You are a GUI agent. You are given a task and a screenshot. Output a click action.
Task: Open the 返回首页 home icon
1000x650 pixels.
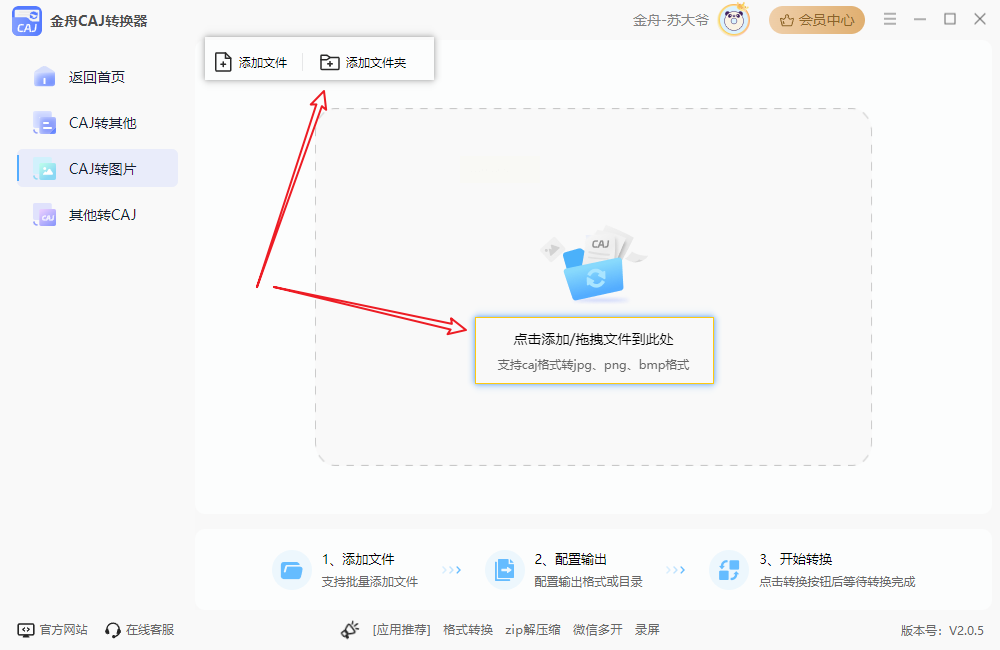45,77
